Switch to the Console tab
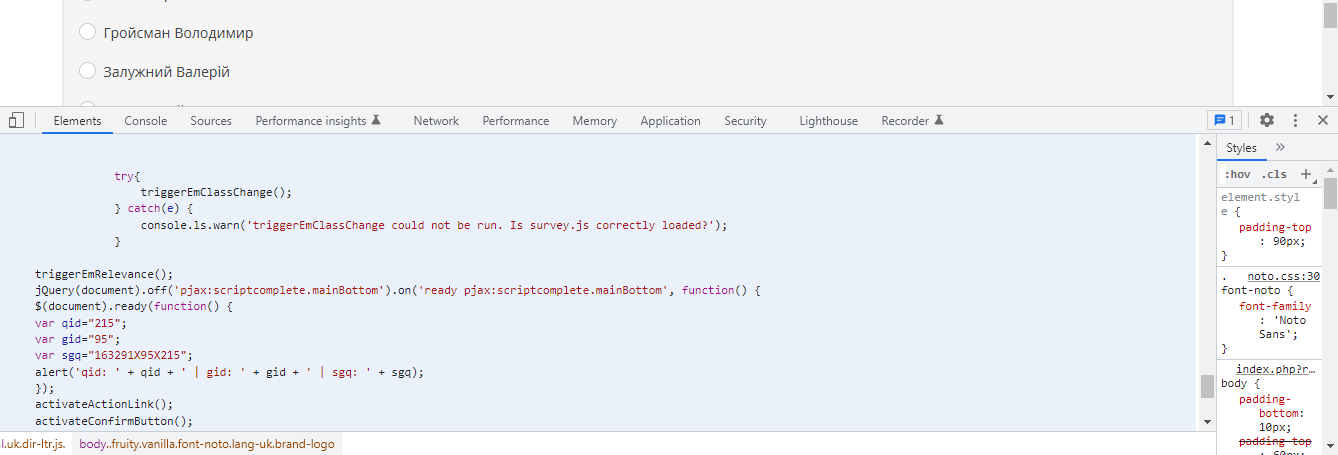 pos(146,121)
